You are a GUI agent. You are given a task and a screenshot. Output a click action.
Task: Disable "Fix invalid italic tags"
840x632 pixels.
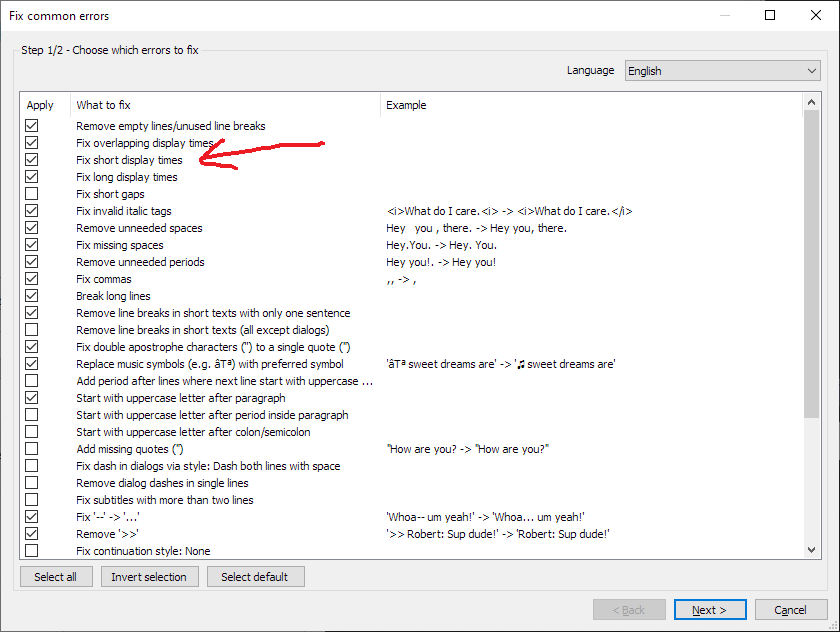click(31, 211)
